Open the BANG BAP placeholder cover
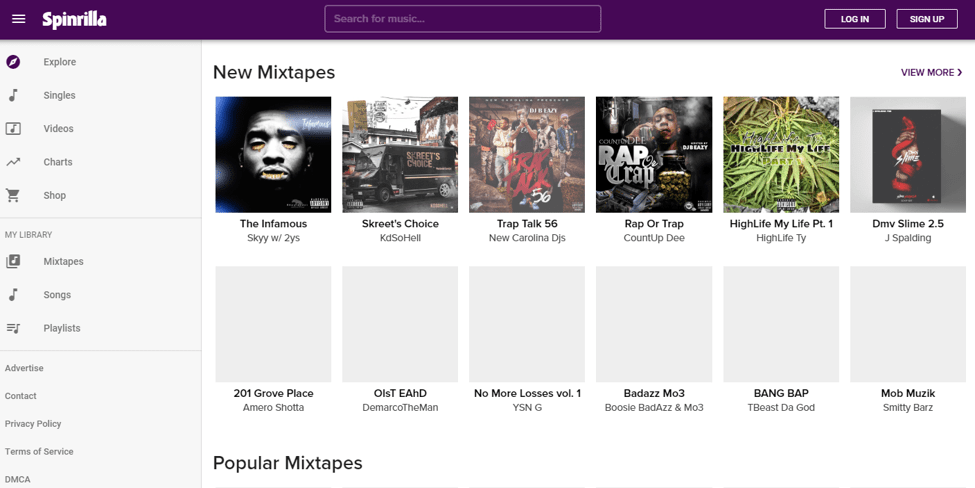The width and height of the screenshot is (975, 488). tap(781, 324)
